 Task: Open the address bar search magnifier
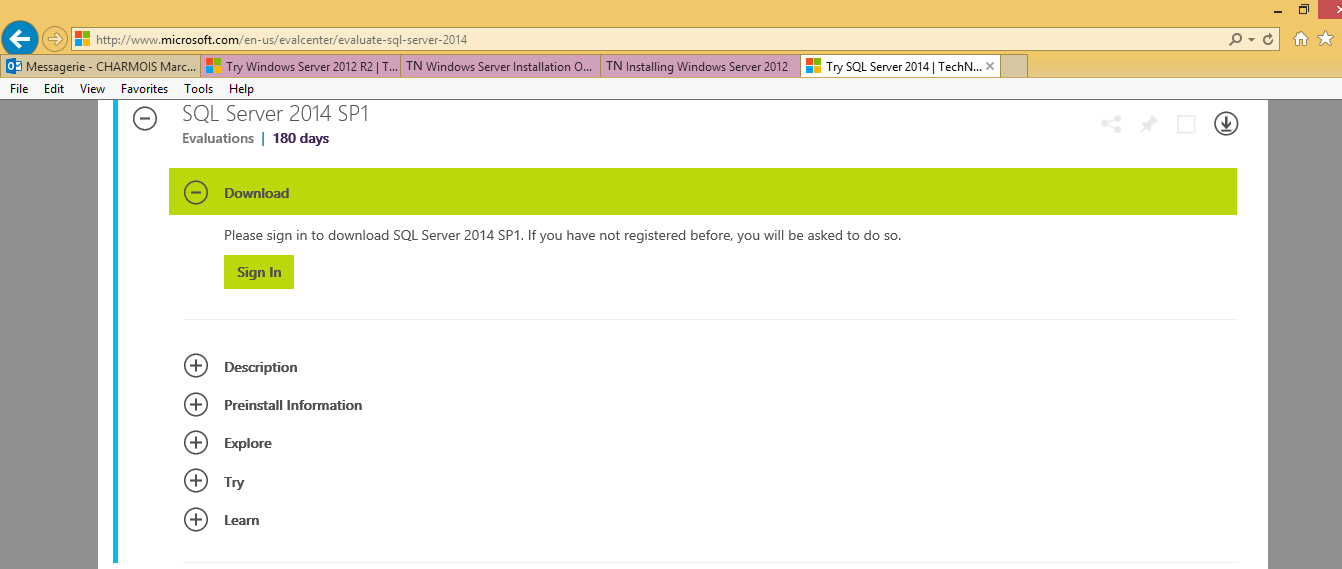point(1236,39)
